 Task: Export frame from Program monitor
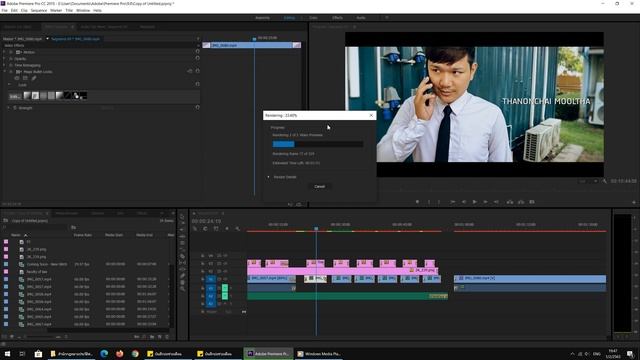point(532,202)
